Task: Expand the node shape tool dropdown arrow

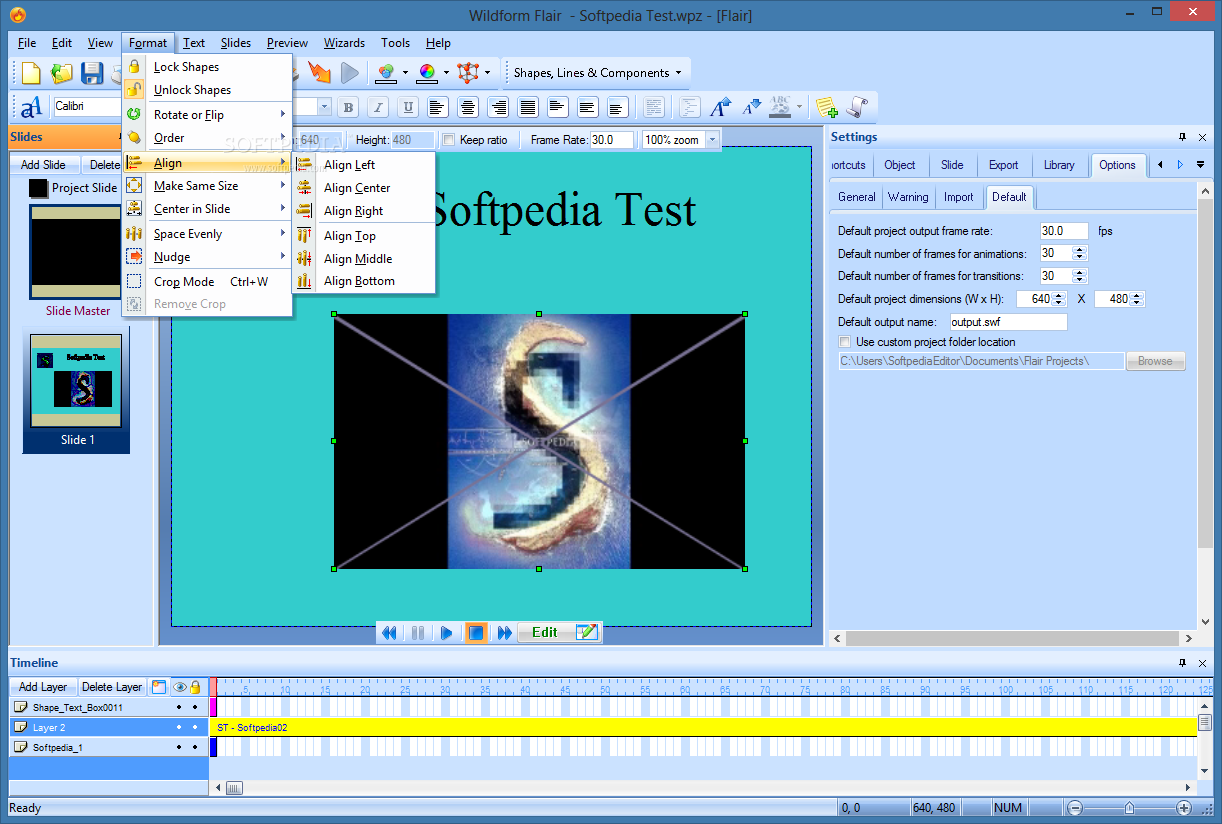Action: click(x=487, y=73)
